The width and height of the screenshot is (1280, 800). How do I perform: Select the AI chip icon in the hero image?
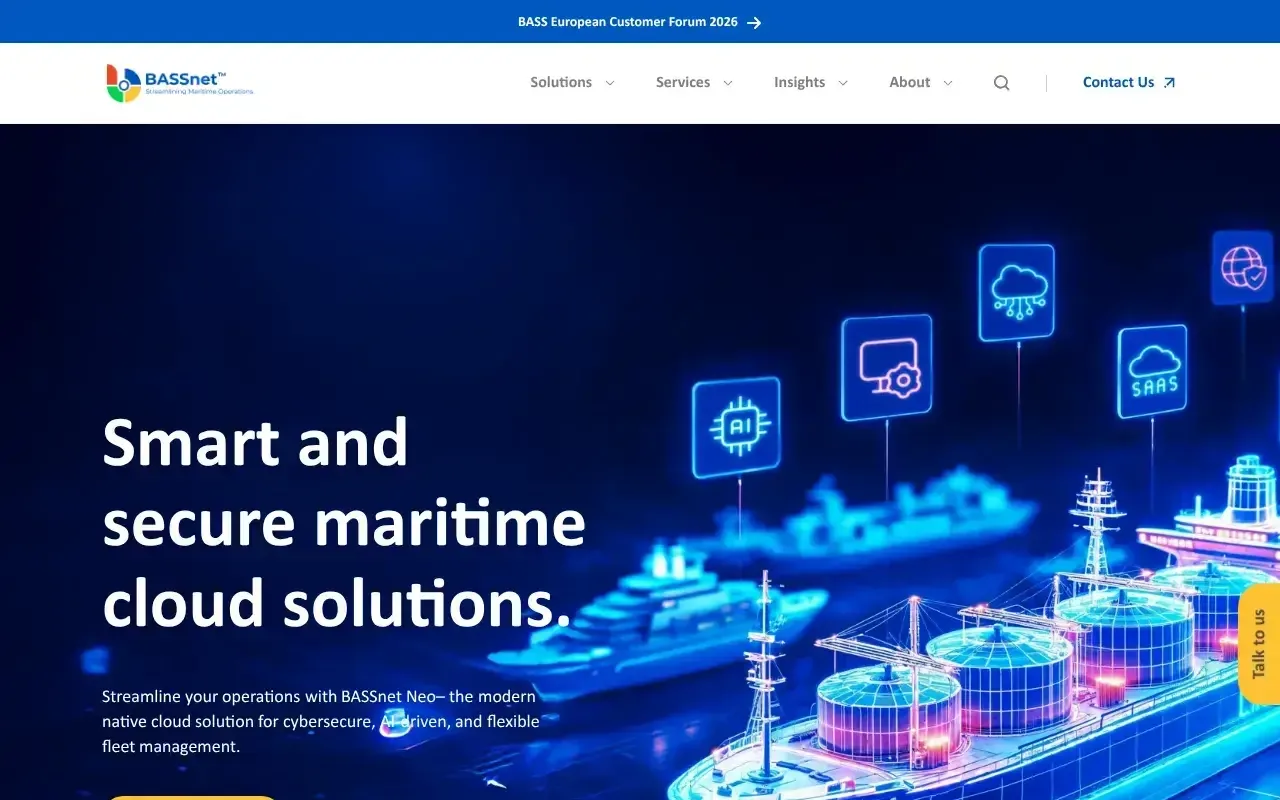(736, 427)
